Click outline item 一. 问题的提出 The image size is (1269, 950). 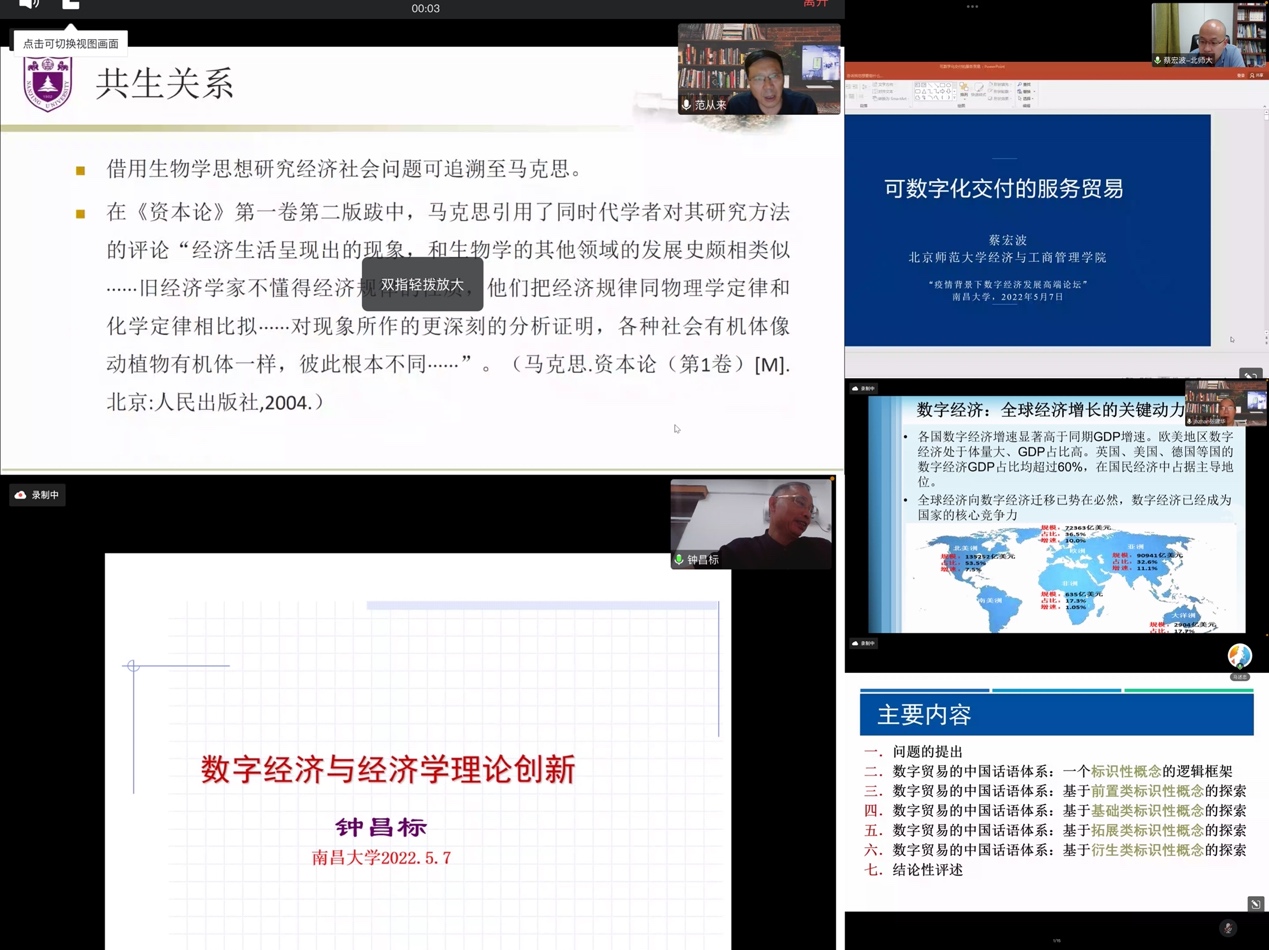[x=914, y=752]
